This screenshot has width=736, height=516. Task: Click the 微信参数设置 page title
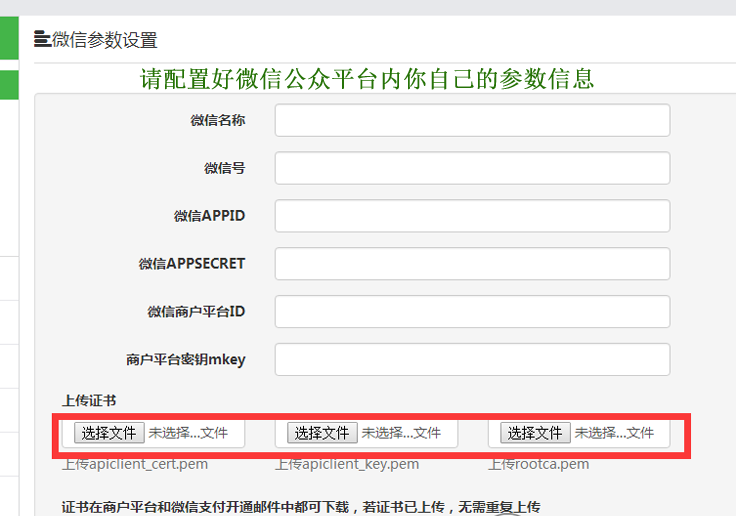pyautogui.click(x=105, y=40)
